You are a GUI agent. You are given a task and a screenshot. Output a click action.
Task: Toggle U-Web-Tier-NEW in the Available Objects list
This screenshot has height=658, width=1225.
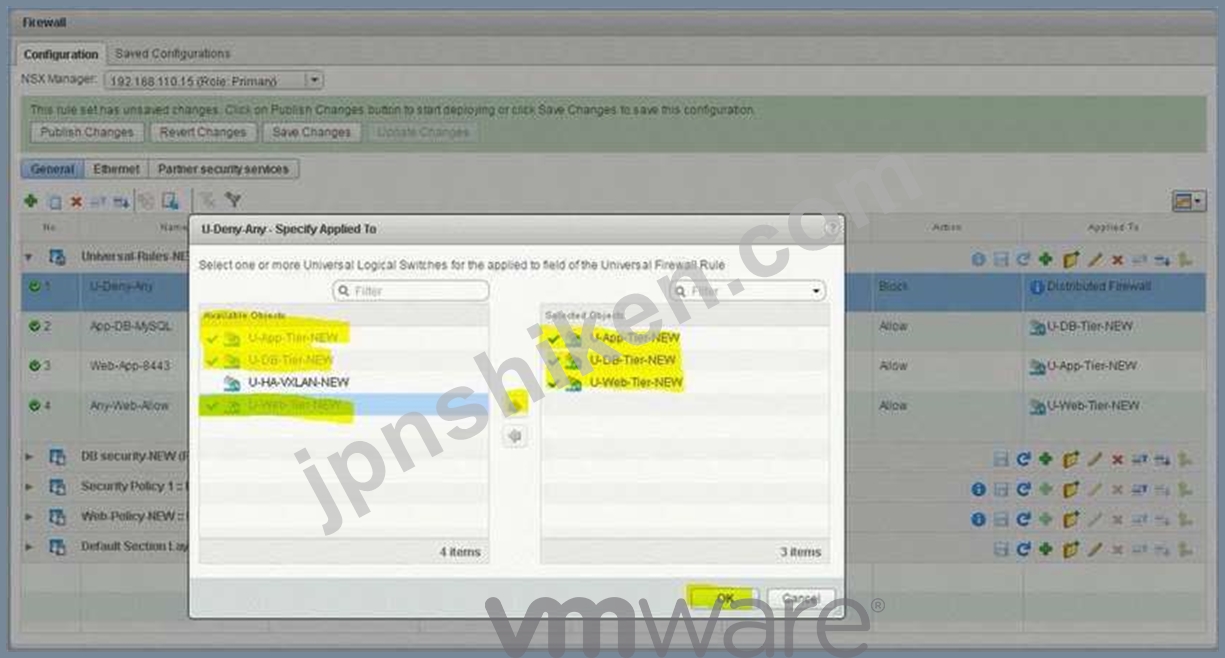[343, 405]
